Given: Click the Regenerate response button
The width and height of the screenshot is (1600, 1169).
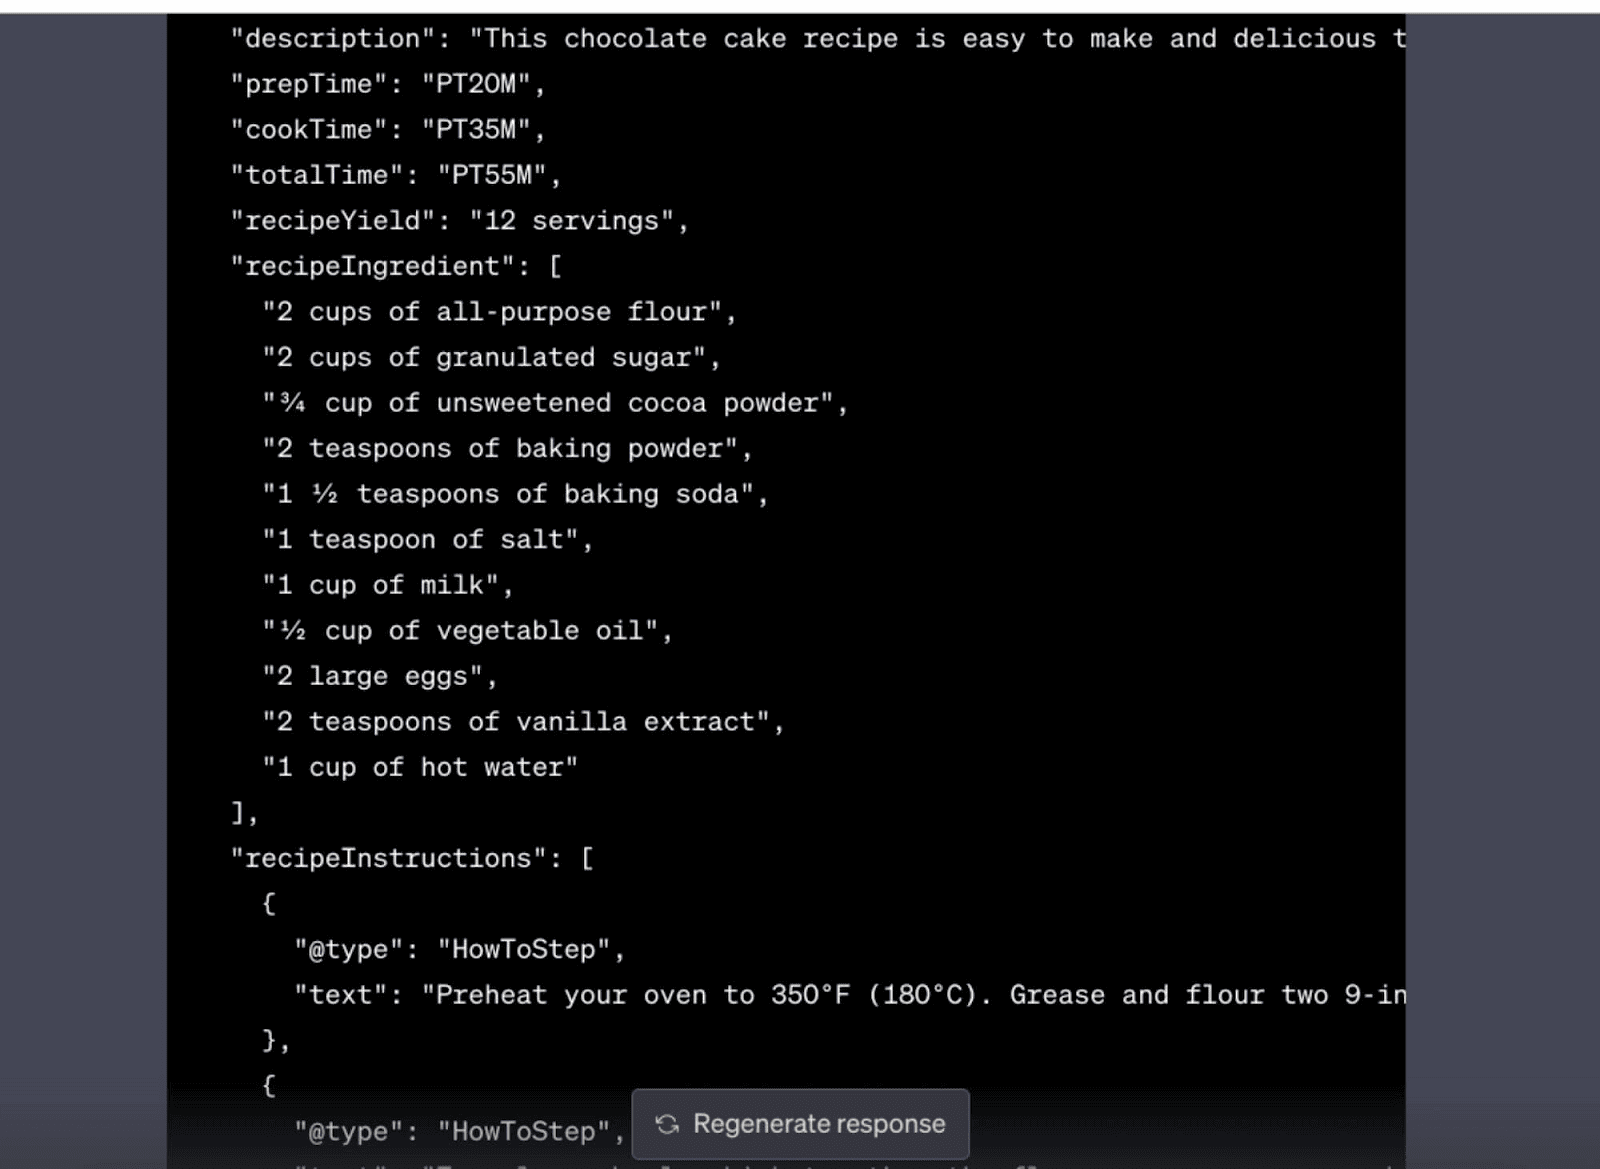Looking at the screenshot, I should click(x=800, y=1124).
